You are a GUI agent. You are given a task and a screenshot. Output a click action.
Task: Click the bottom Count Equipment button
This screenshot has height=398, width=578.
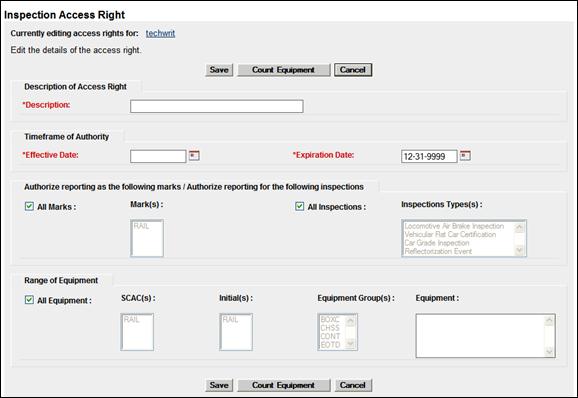click(x=283, y=385)
